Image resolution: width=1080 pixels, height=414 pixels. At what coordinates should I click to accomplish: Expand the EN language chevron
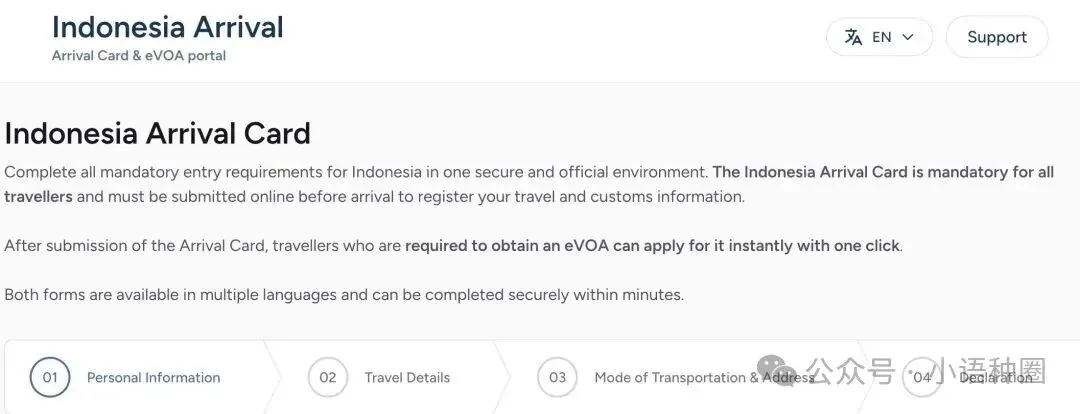tap(908, 37)
